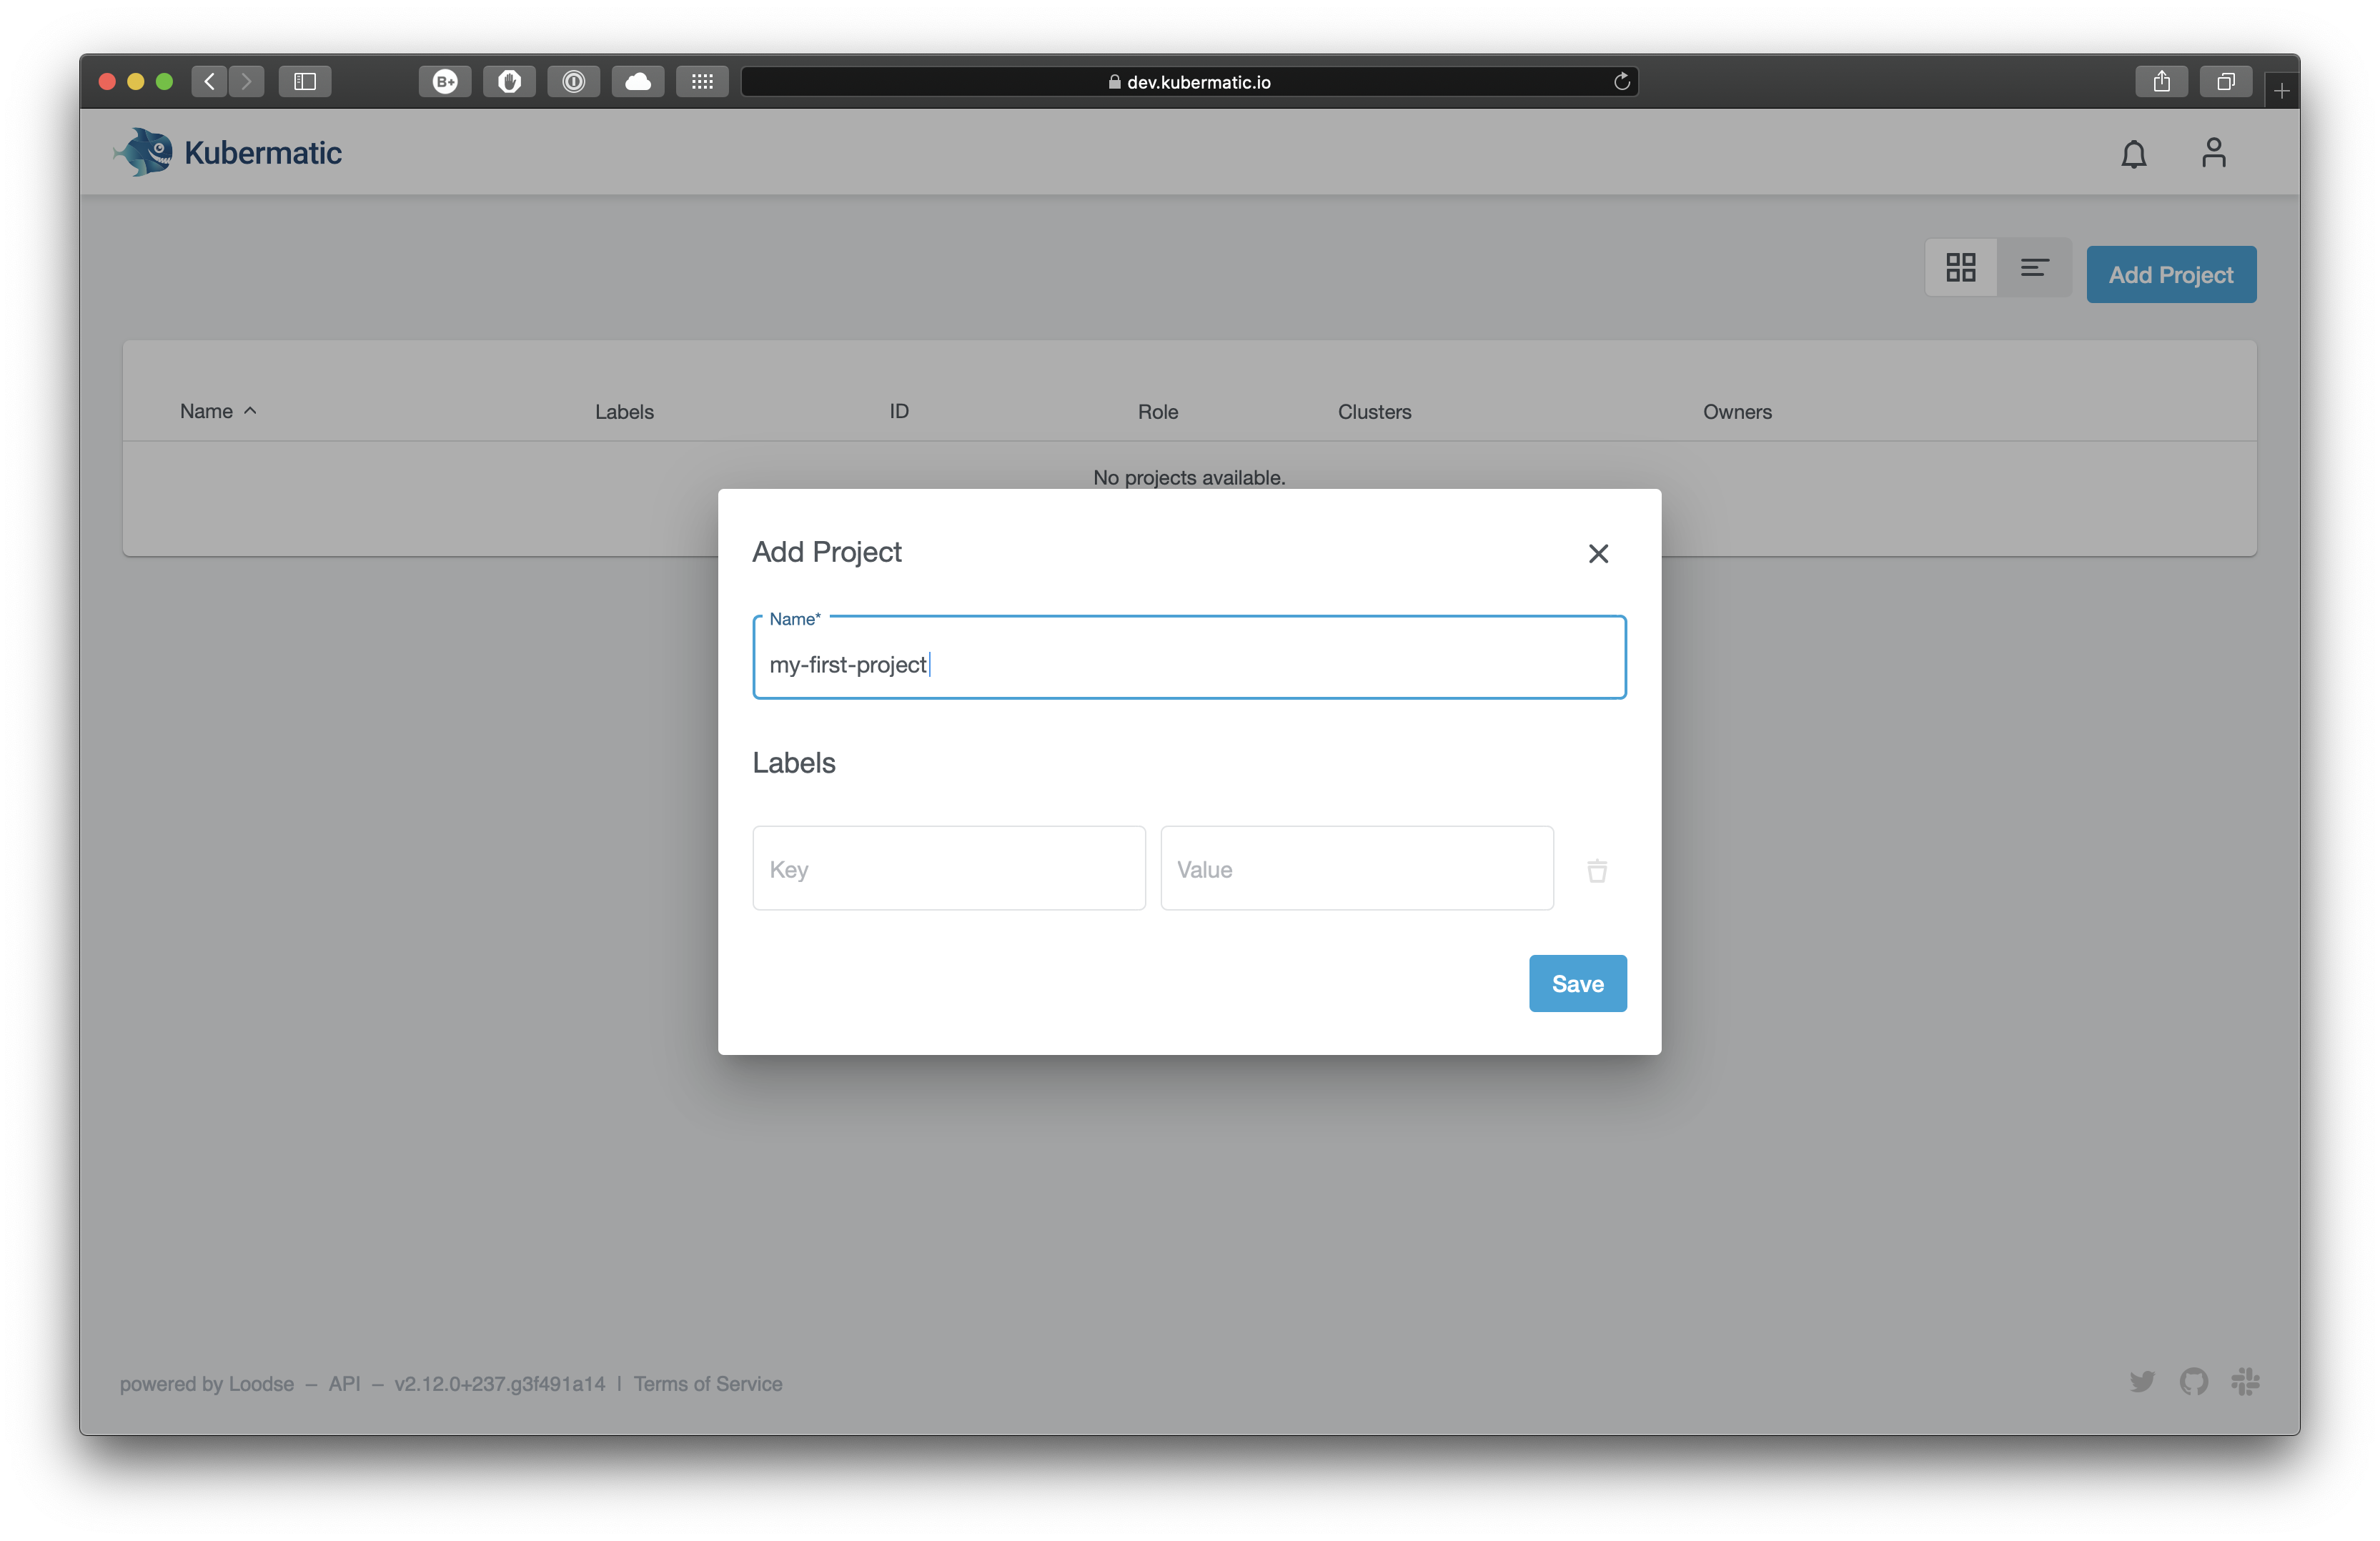
Task: Visit the GitHub page from footer
Action: [2194, 1382]
